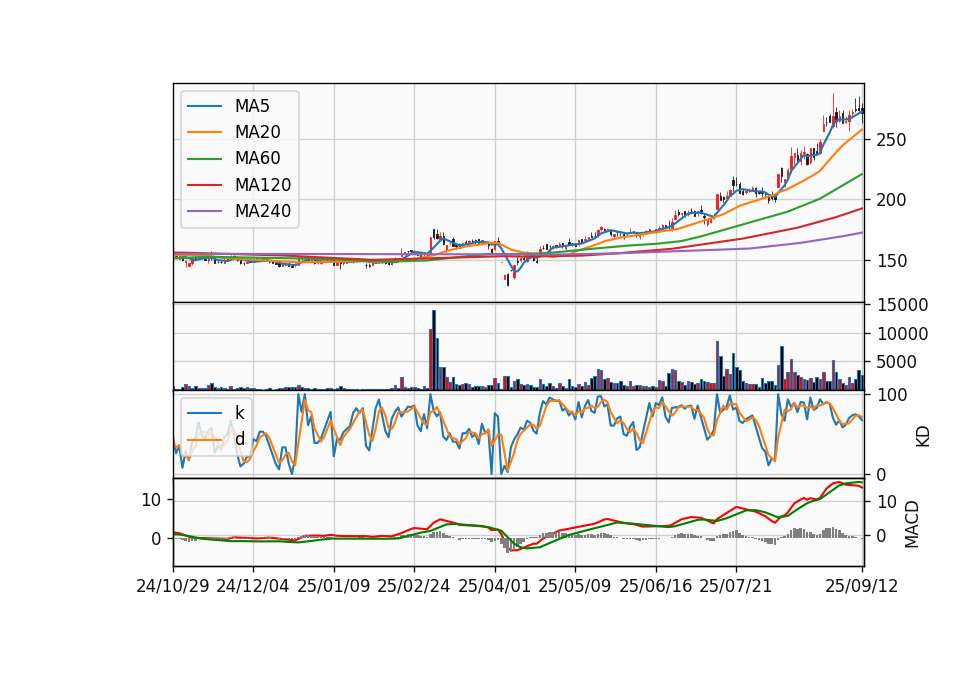The height and width of the screenshot is (690, 960).
Task: Click the 25/02/24 date tick label
Action: click(414, 586)
